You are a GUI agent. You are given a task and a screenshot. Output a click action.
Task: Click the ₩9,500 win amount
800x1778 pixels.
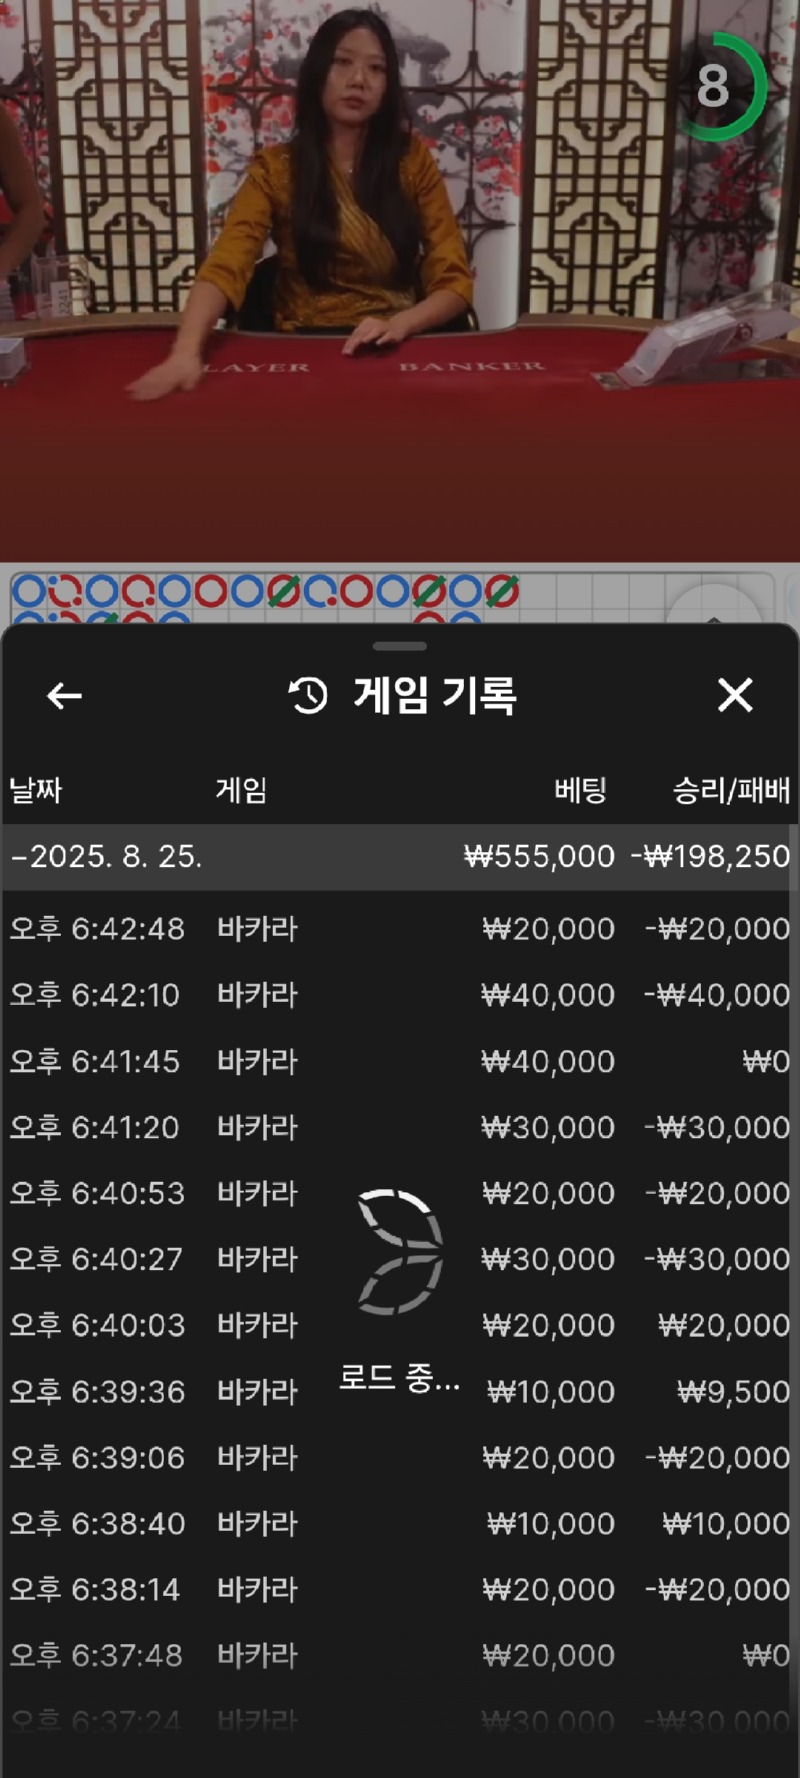733,1391
